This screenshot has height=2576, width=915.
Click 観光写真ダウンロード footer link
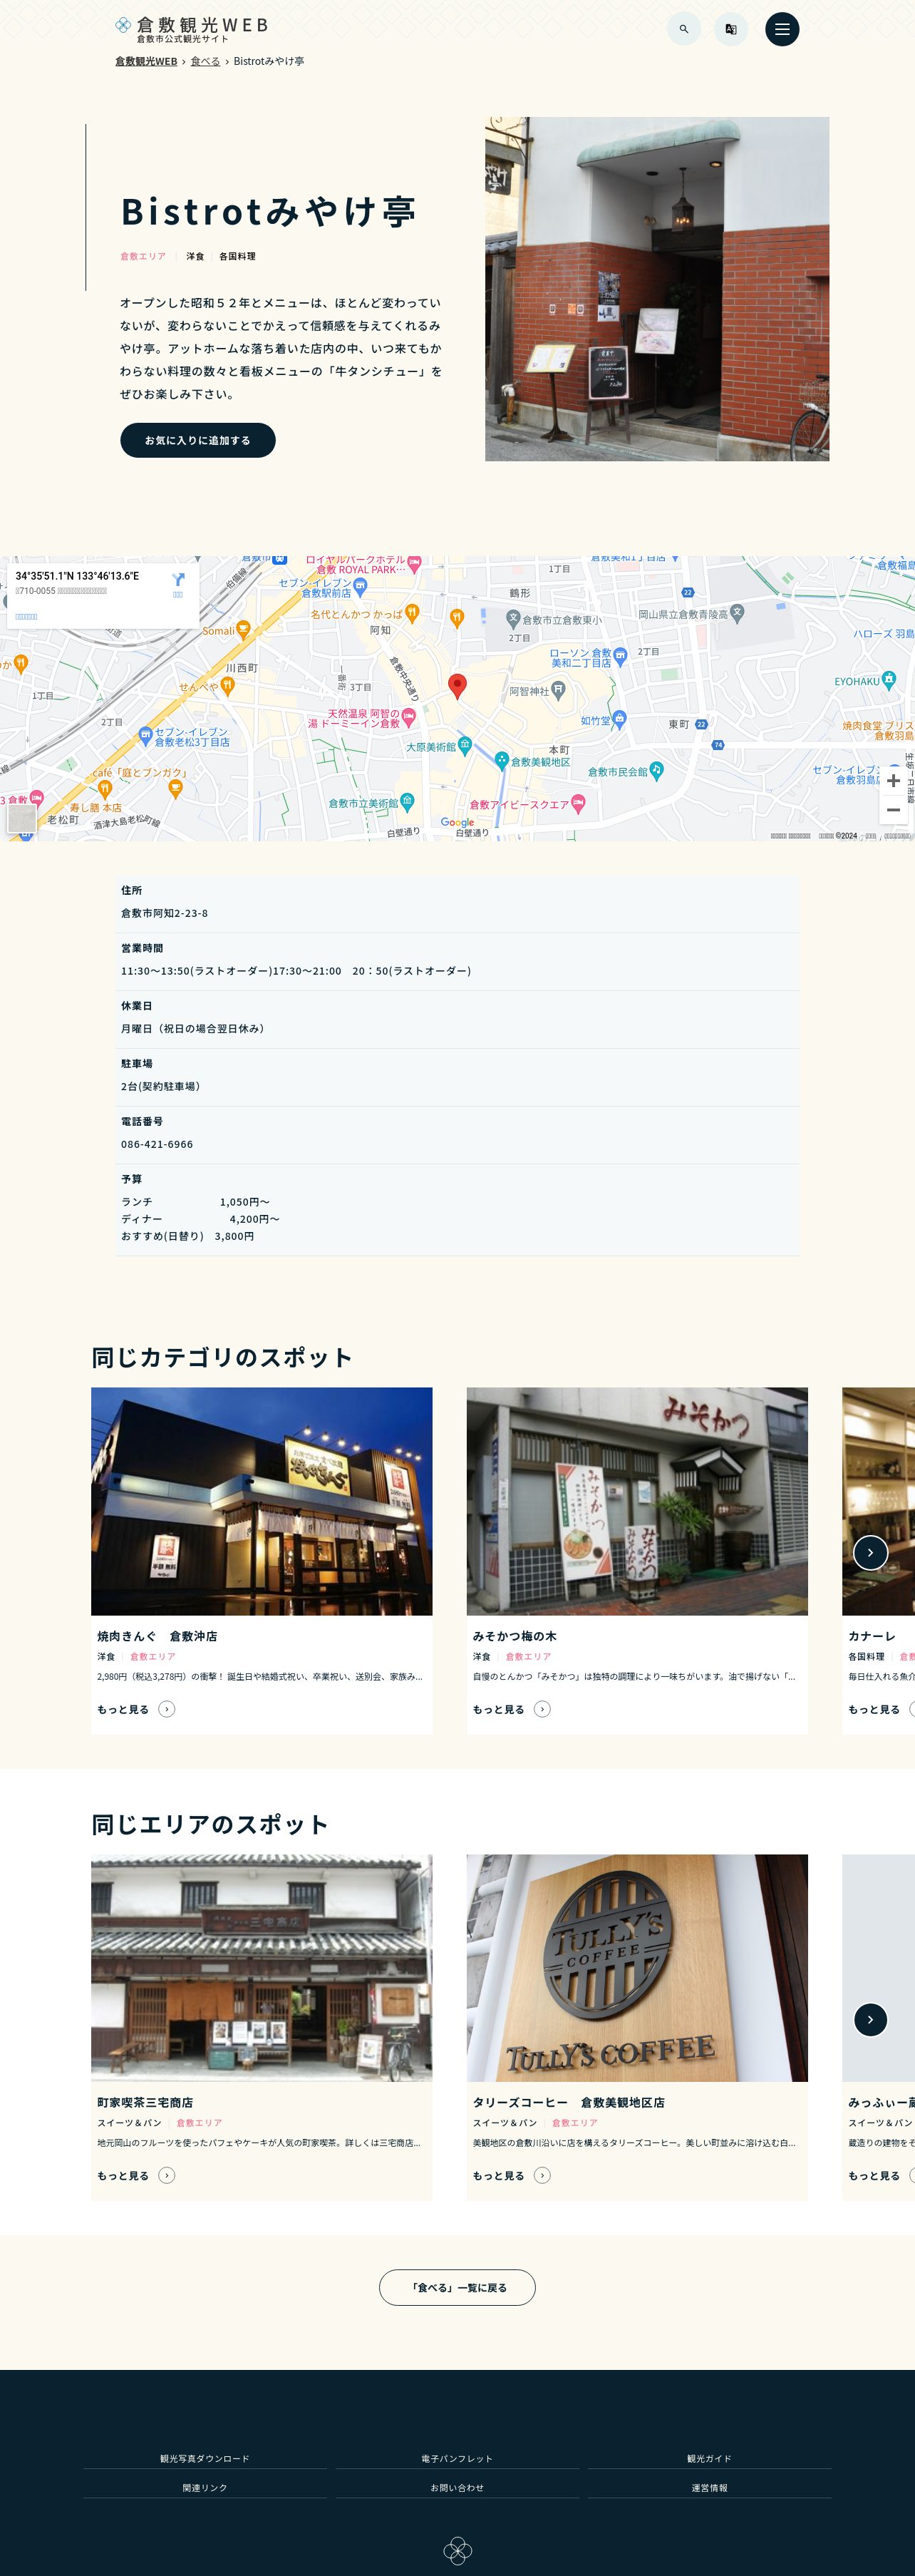(205, 2459)
